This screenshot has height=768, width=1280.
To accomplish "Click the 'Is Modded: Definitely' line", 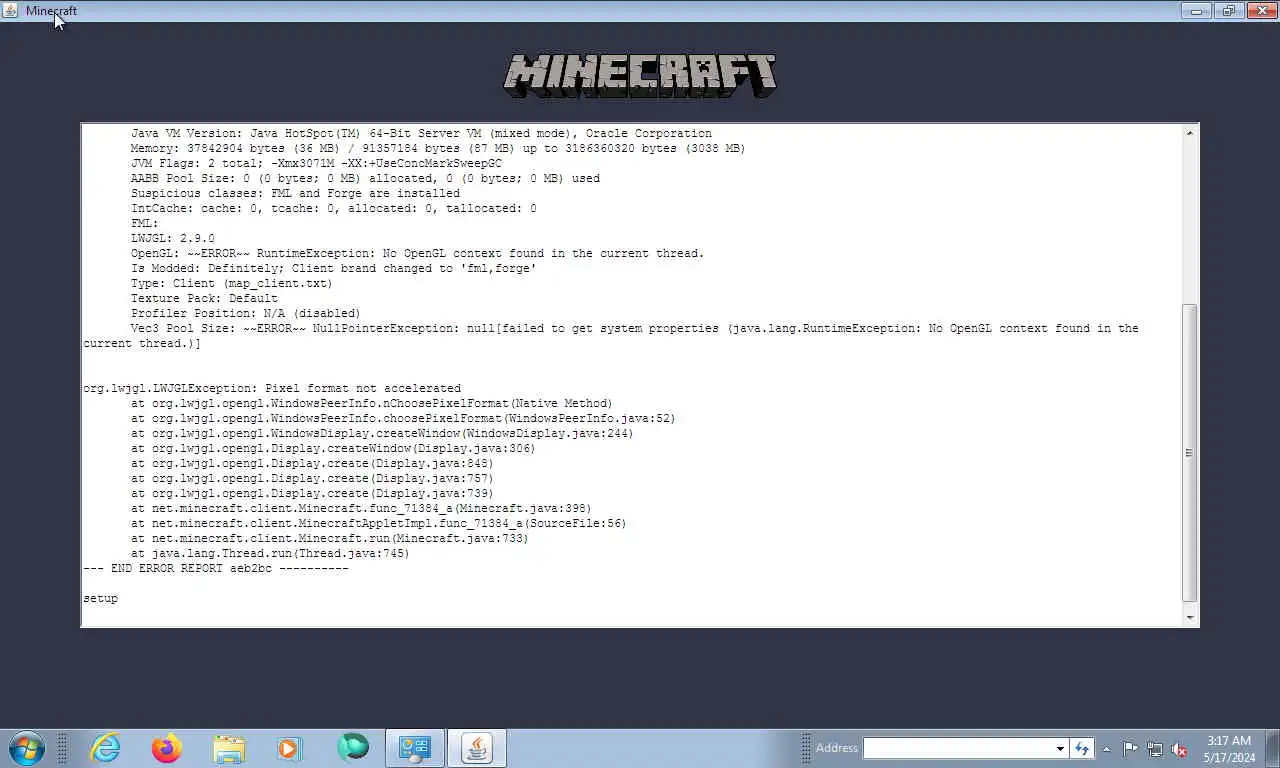I will click(x=333, y=268).
